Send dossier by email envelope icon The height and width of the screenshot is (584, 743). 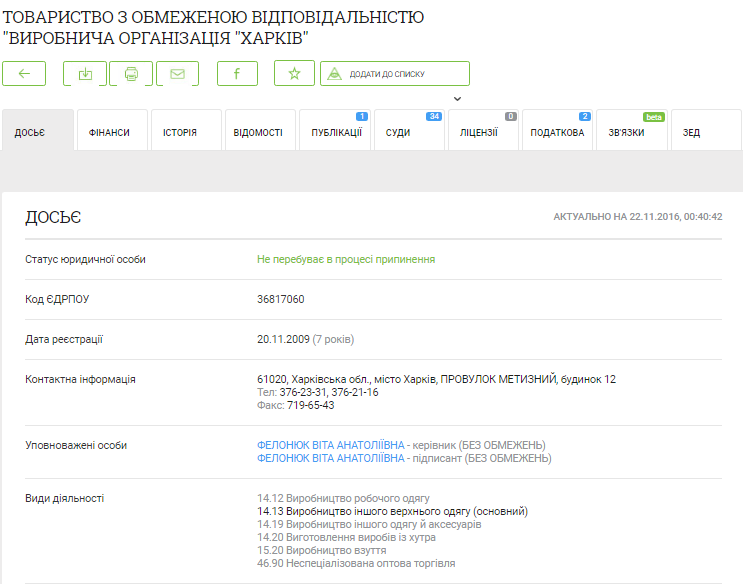click(177, 74)
